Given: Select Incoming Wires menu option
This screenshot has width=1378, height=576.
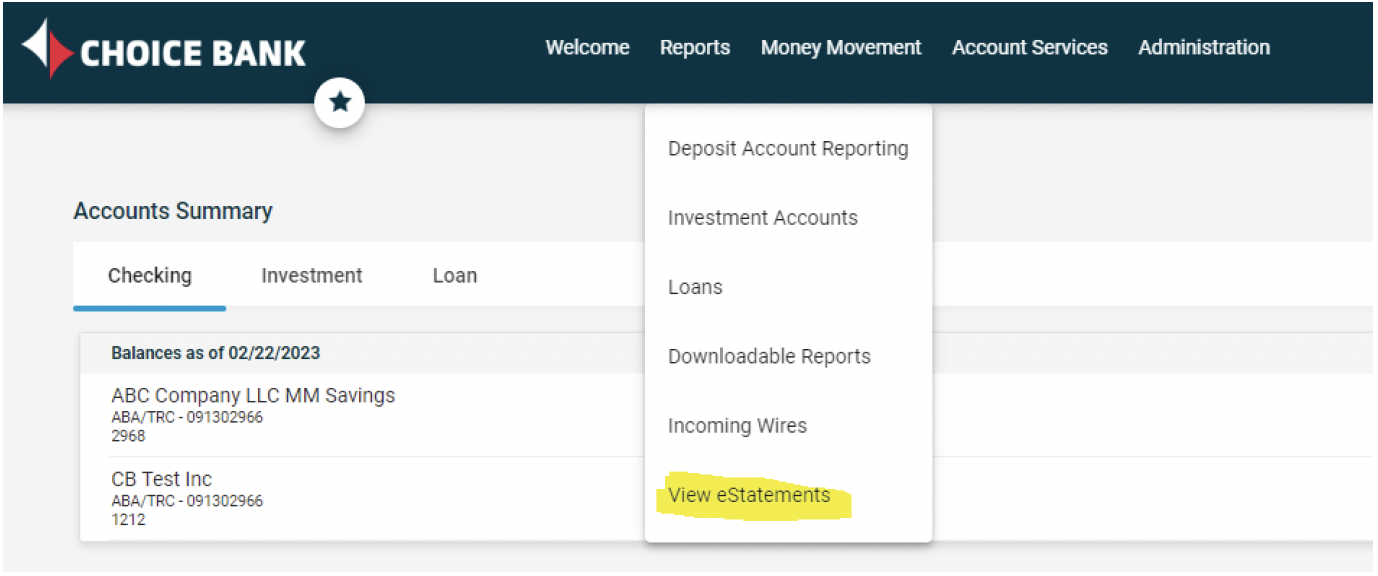Looking at the screenshot, I should (737, 426).
